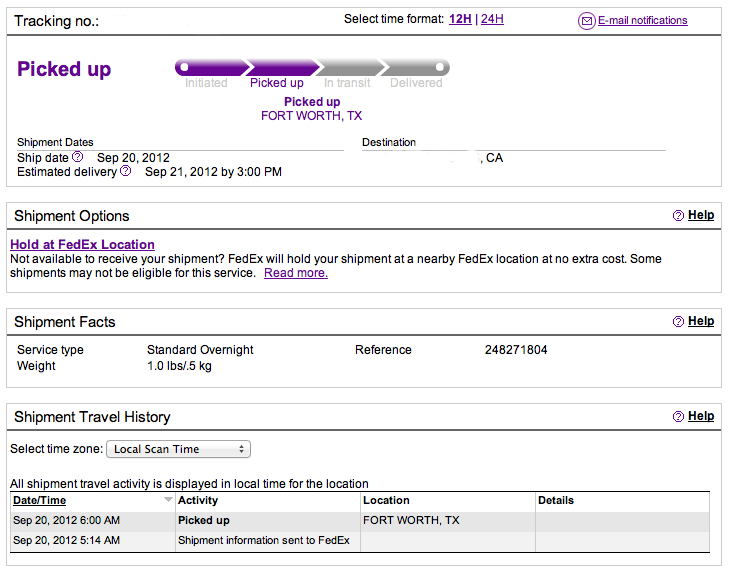Select the reference number 248271804
The image size is (729, 574).
pos(516,350)
